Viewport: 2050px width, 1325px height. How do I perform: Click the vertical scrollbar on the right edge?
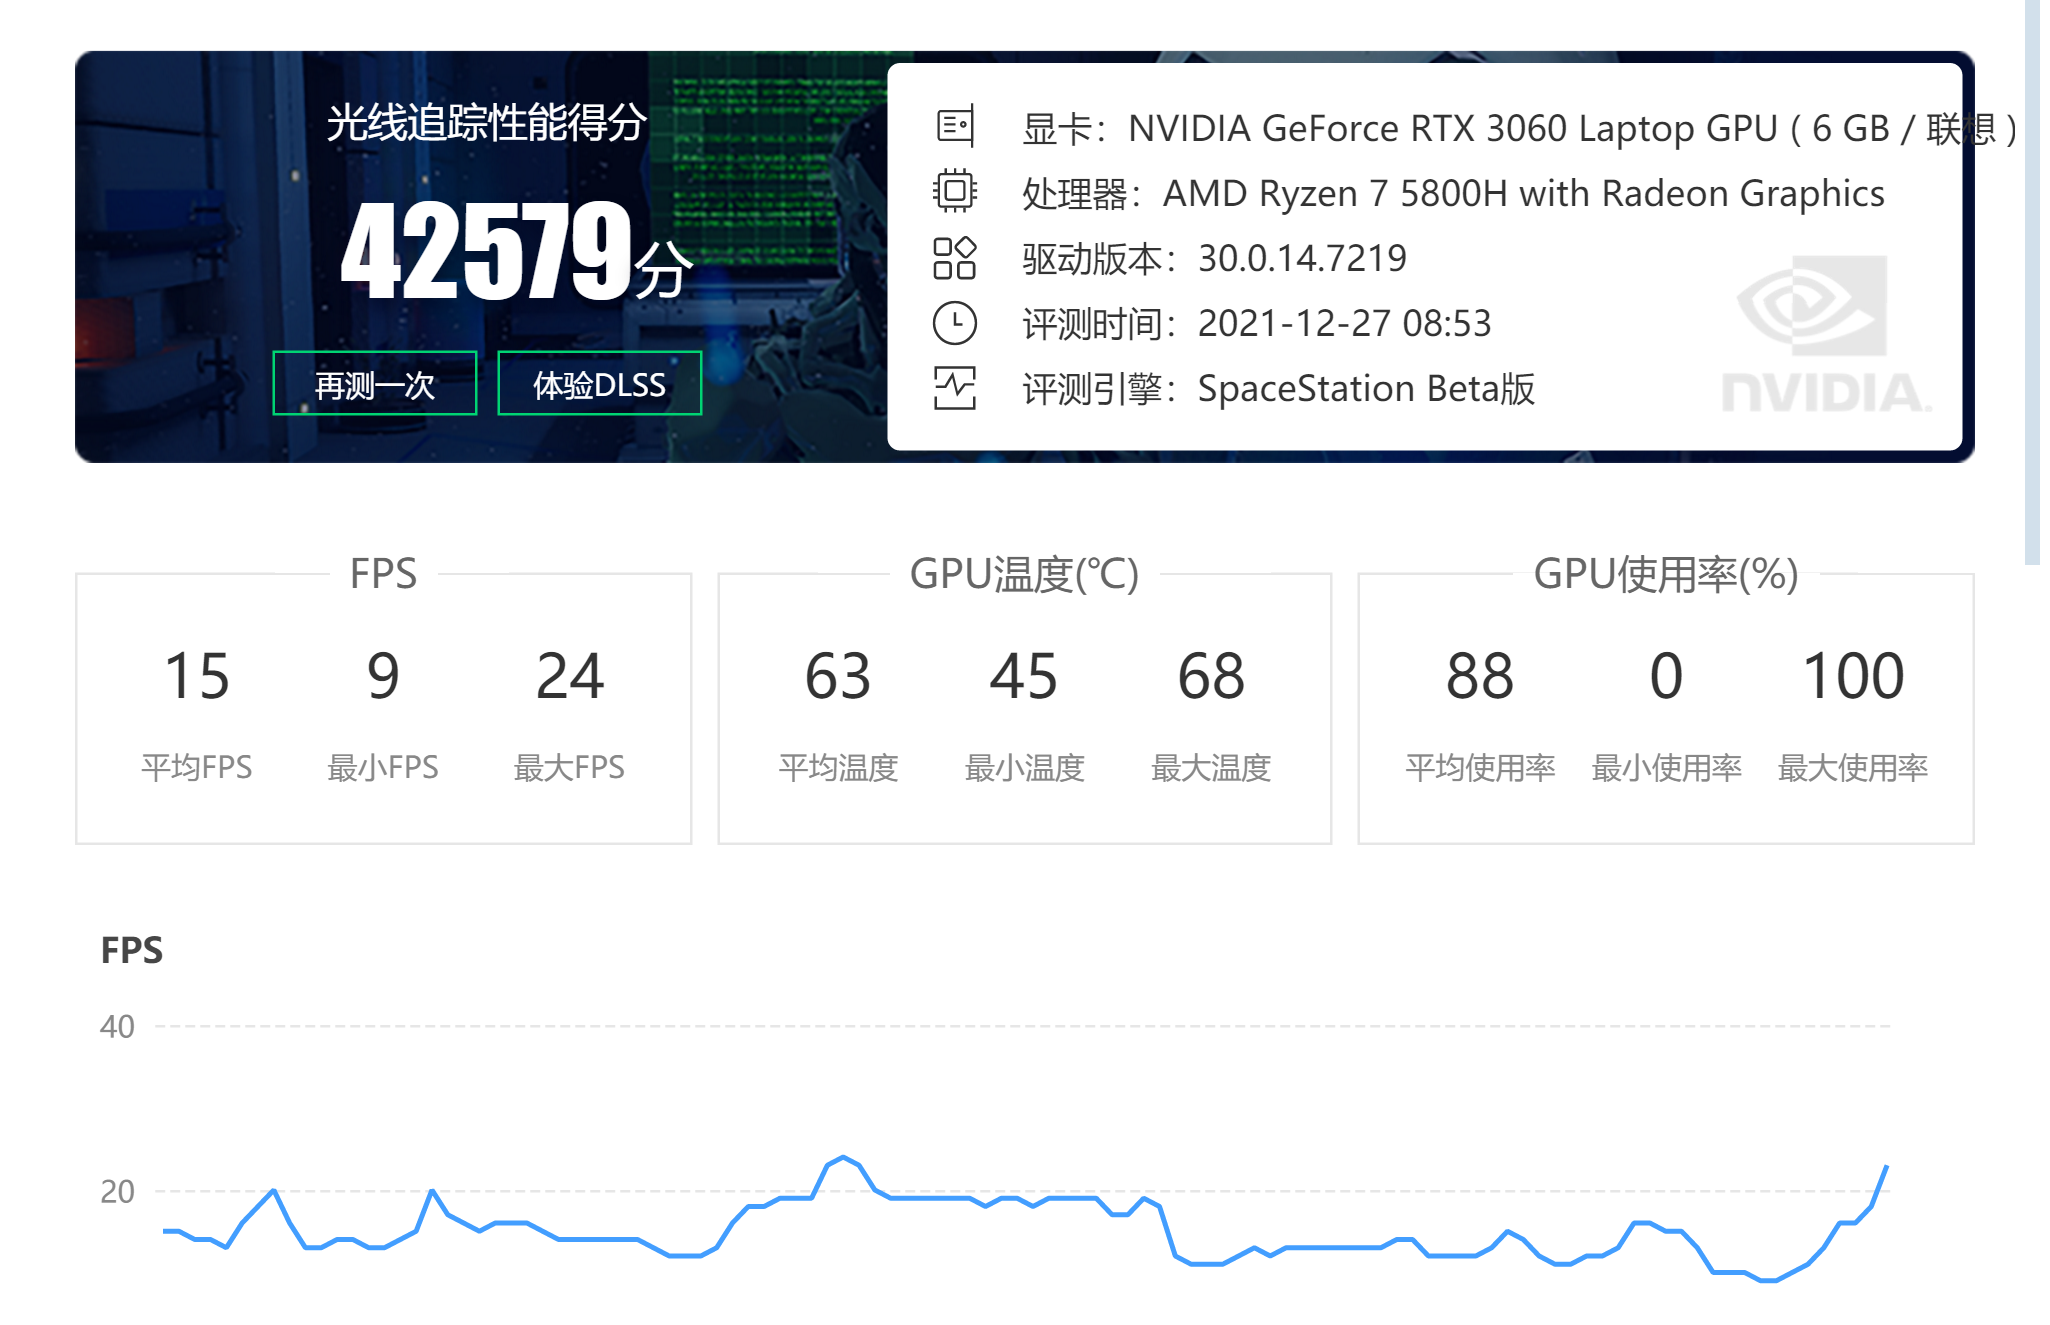click(x=2032, y=283)
